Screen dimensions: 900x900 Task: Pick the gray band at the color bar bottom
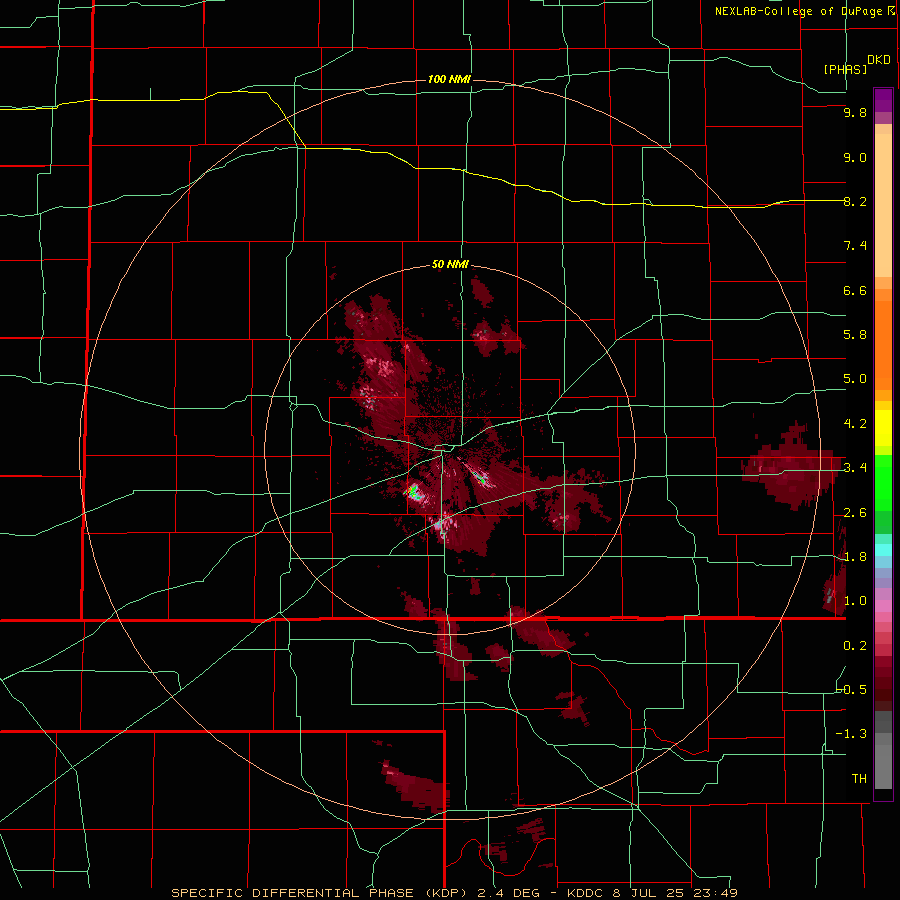point(883,761)
